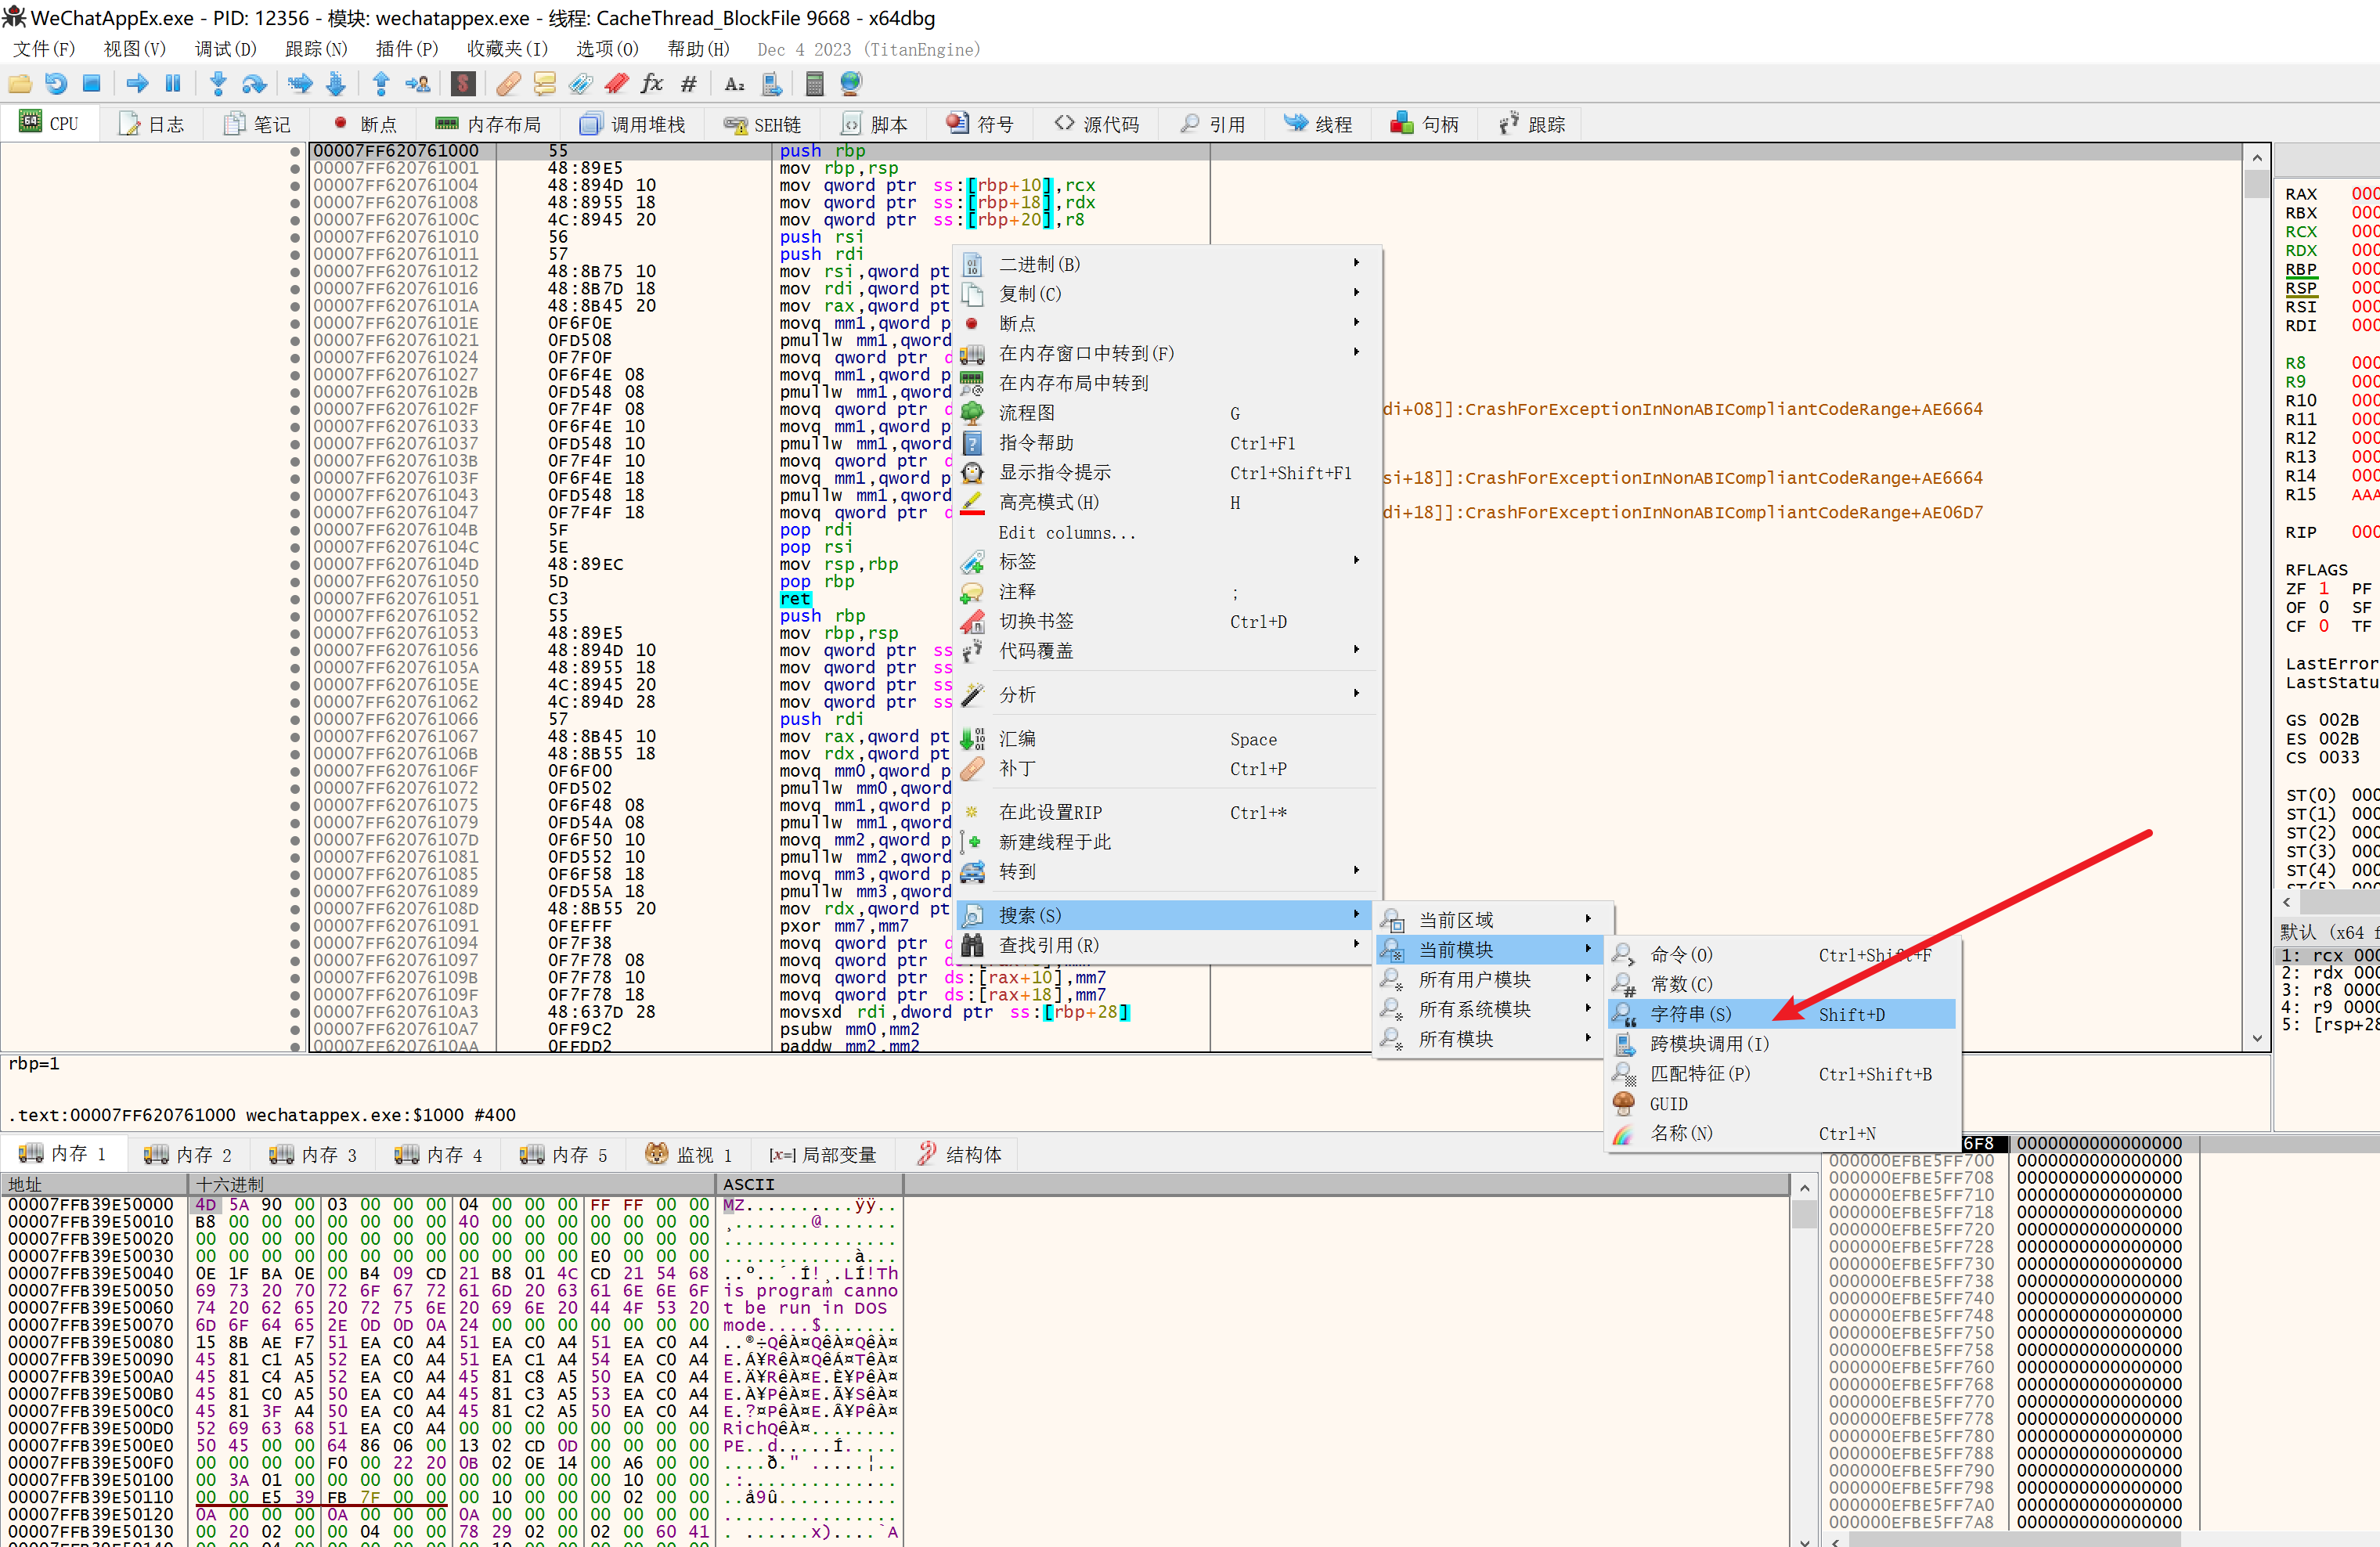Viewport: 2380px width, 1547px height.
Task: Expand the 断点 context submenu arrow
Action: click(1356, 323)
